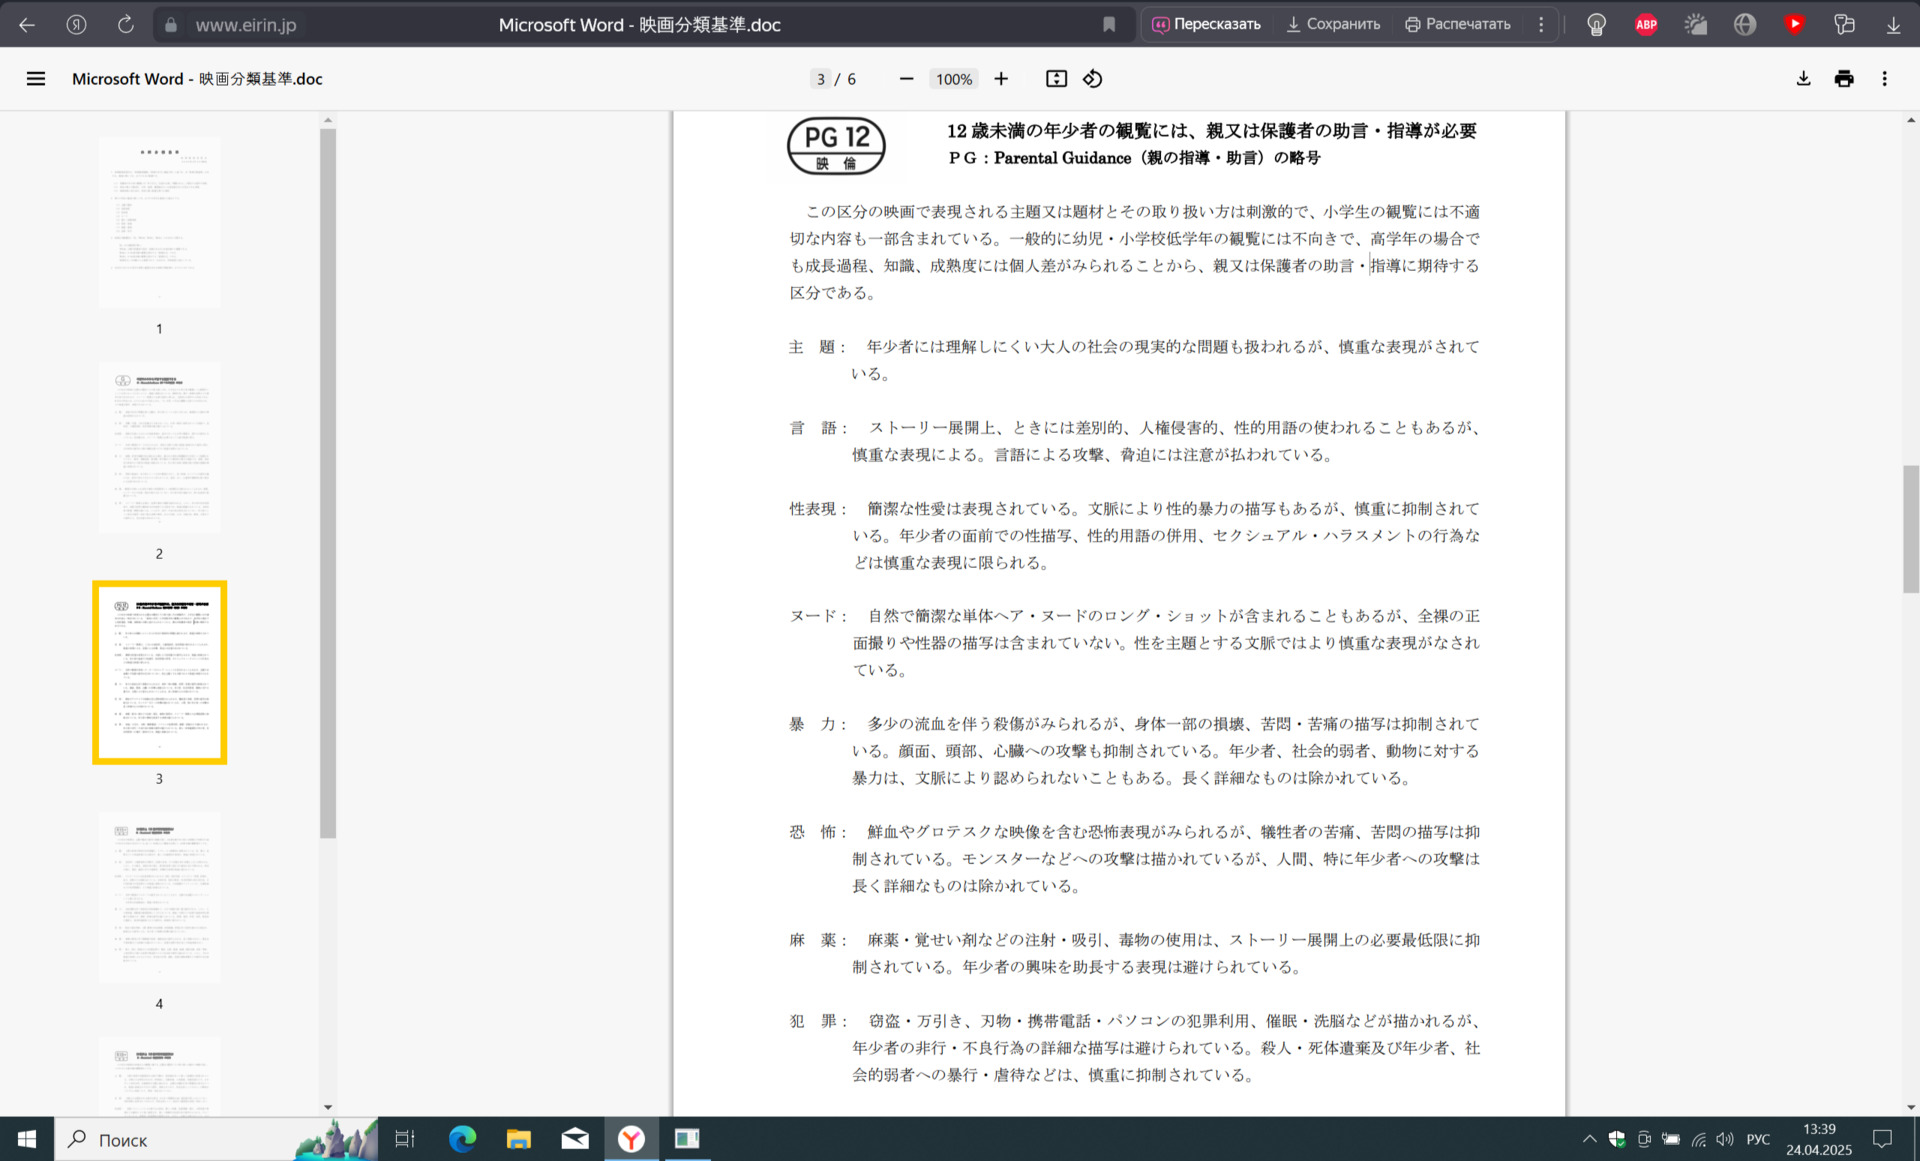Viewport: 1920px width, 1161px height.
Task: Click the zoom out minus button
Action: point(906,79)
